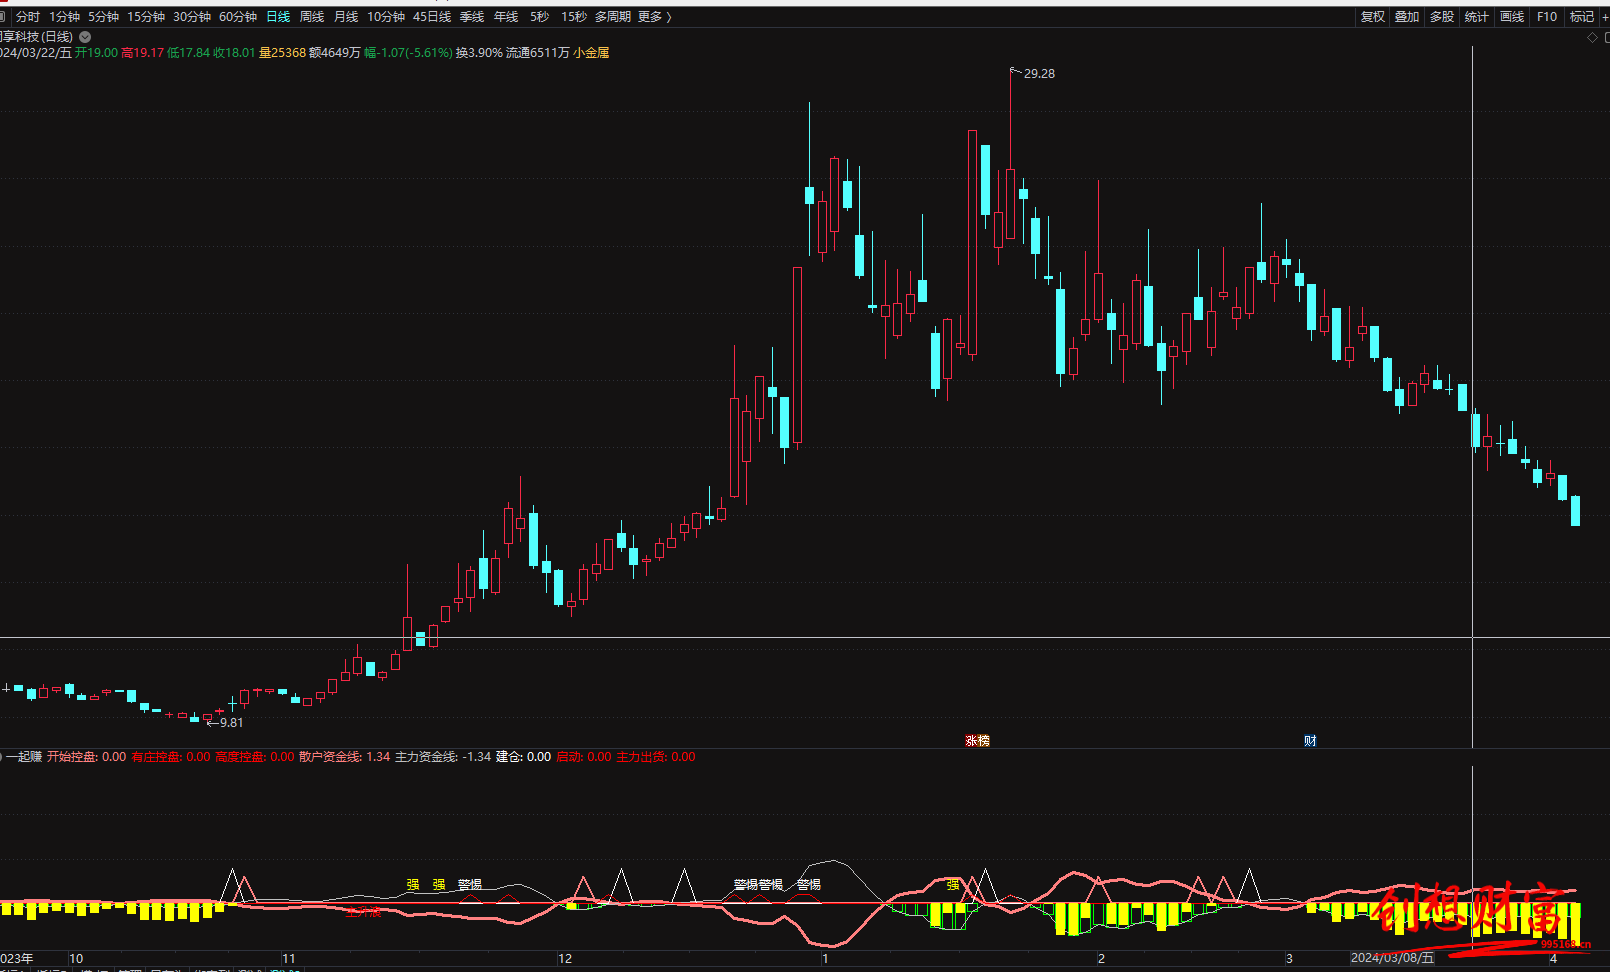Click the 开始控盘: 0.00 indicator value

click(x=87, y=757)
